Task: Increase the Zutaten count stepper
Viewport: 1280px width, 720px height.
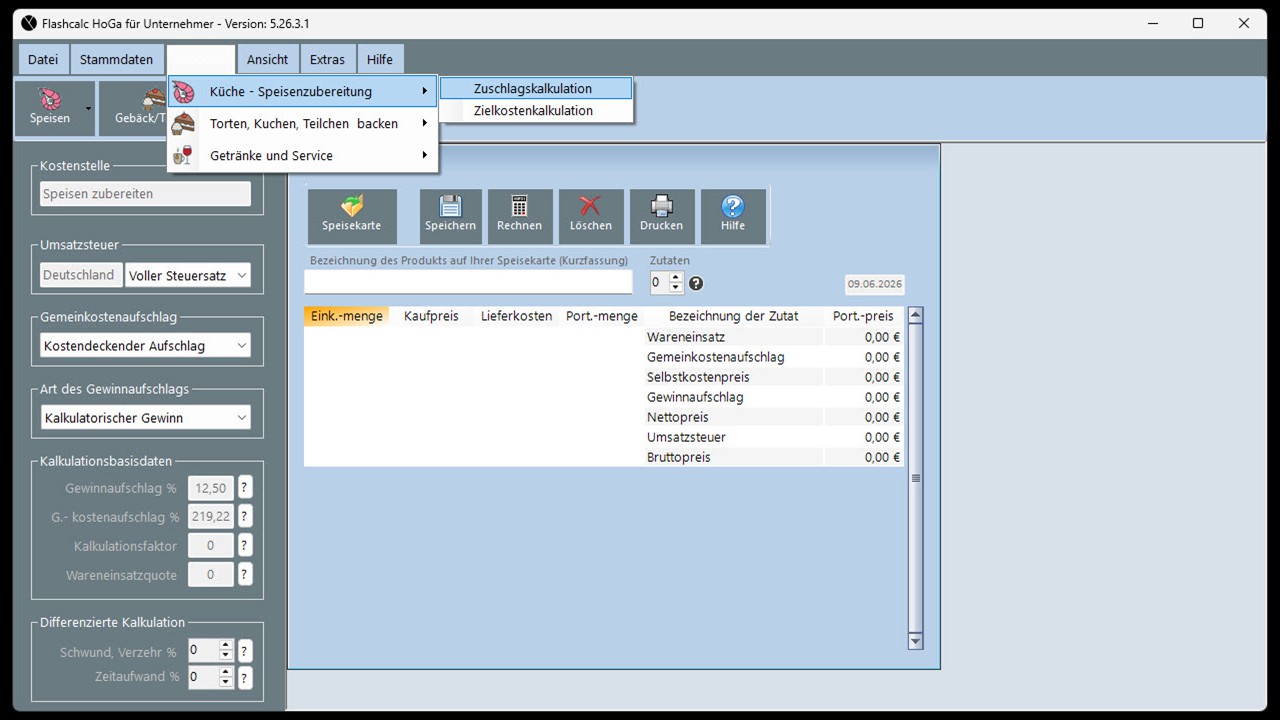Action: (676, 278)
